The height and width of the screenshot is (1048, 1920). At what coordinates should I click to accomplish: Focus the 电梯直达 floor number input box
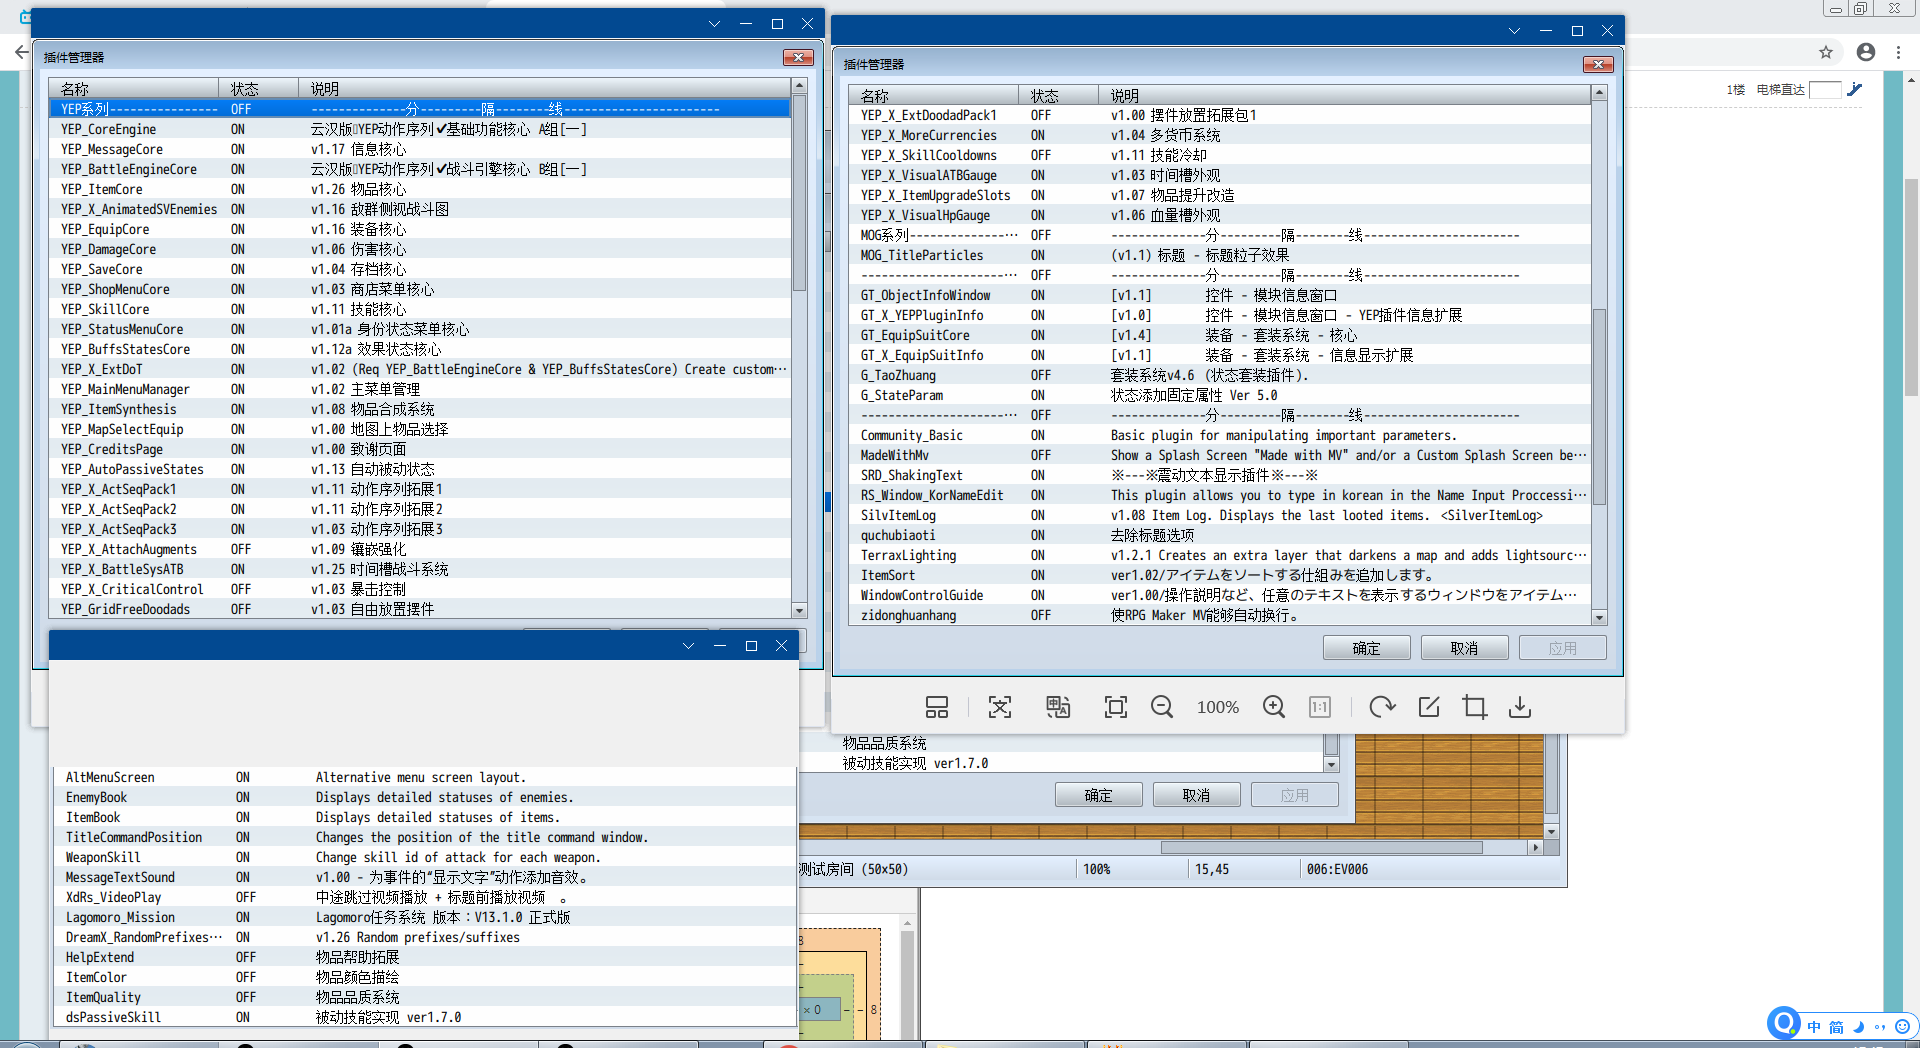[1825, 90]
